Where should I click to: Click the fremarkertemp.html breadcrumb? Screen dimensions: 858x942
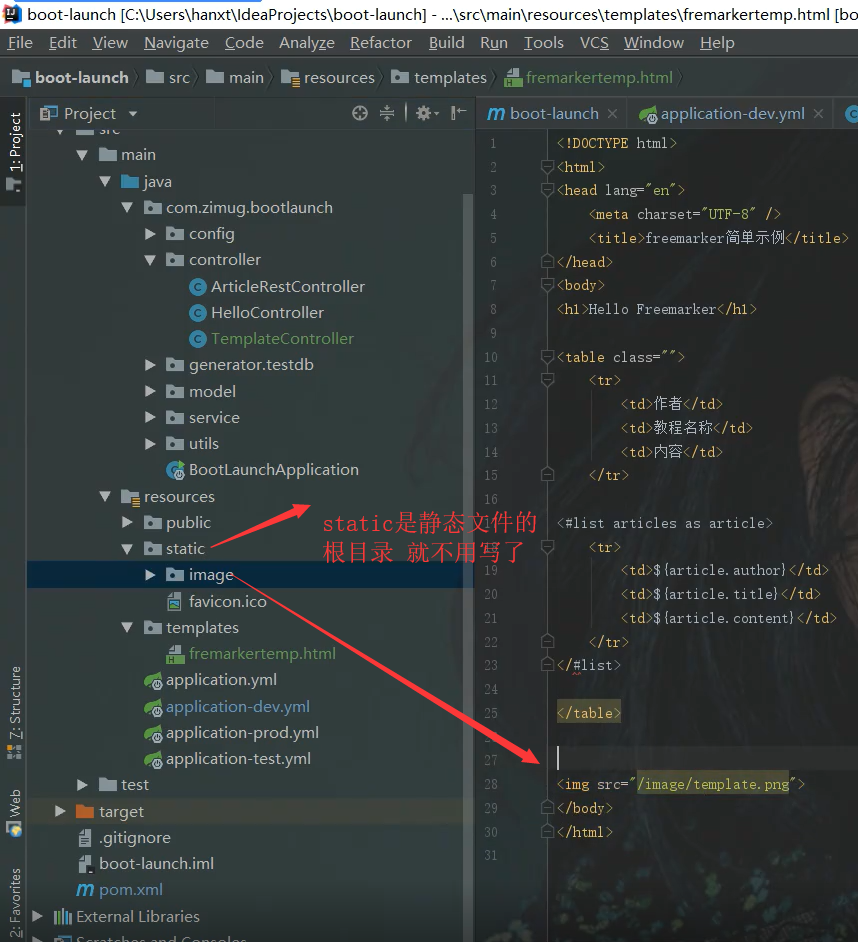tap(589, 77)
